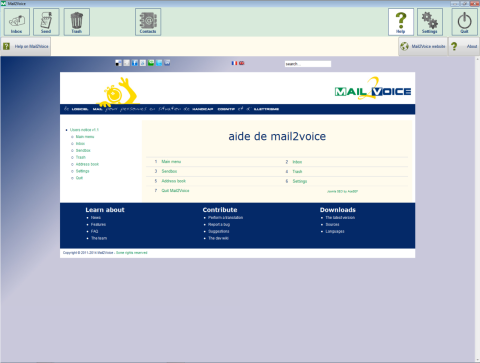The image size is (480, 363).
Task: Click the Mail2Voice logo in banner
Action: 373,89
